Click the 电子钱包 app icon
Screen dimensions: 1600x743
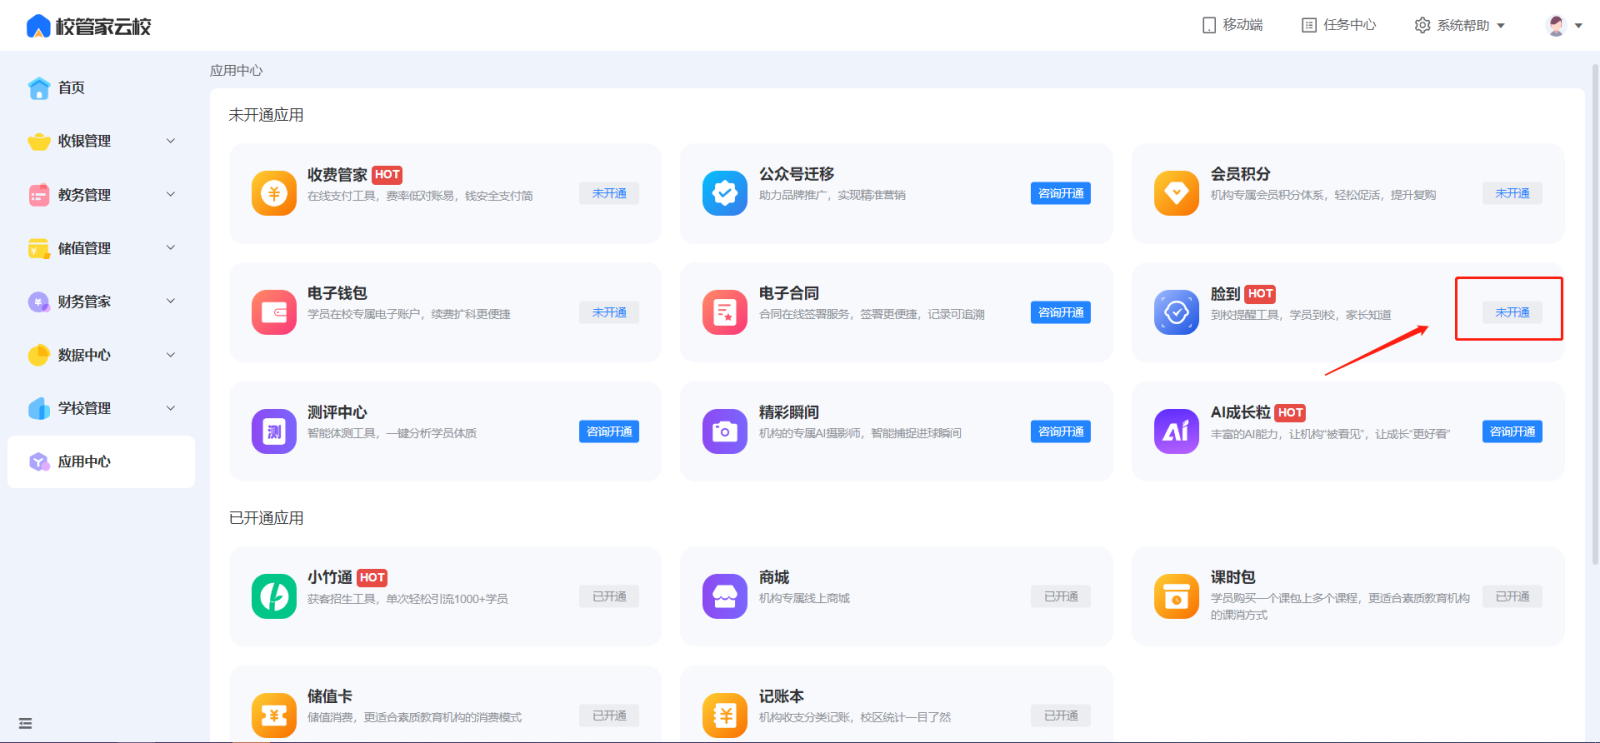pyautogui.click(x=274, y=312)
